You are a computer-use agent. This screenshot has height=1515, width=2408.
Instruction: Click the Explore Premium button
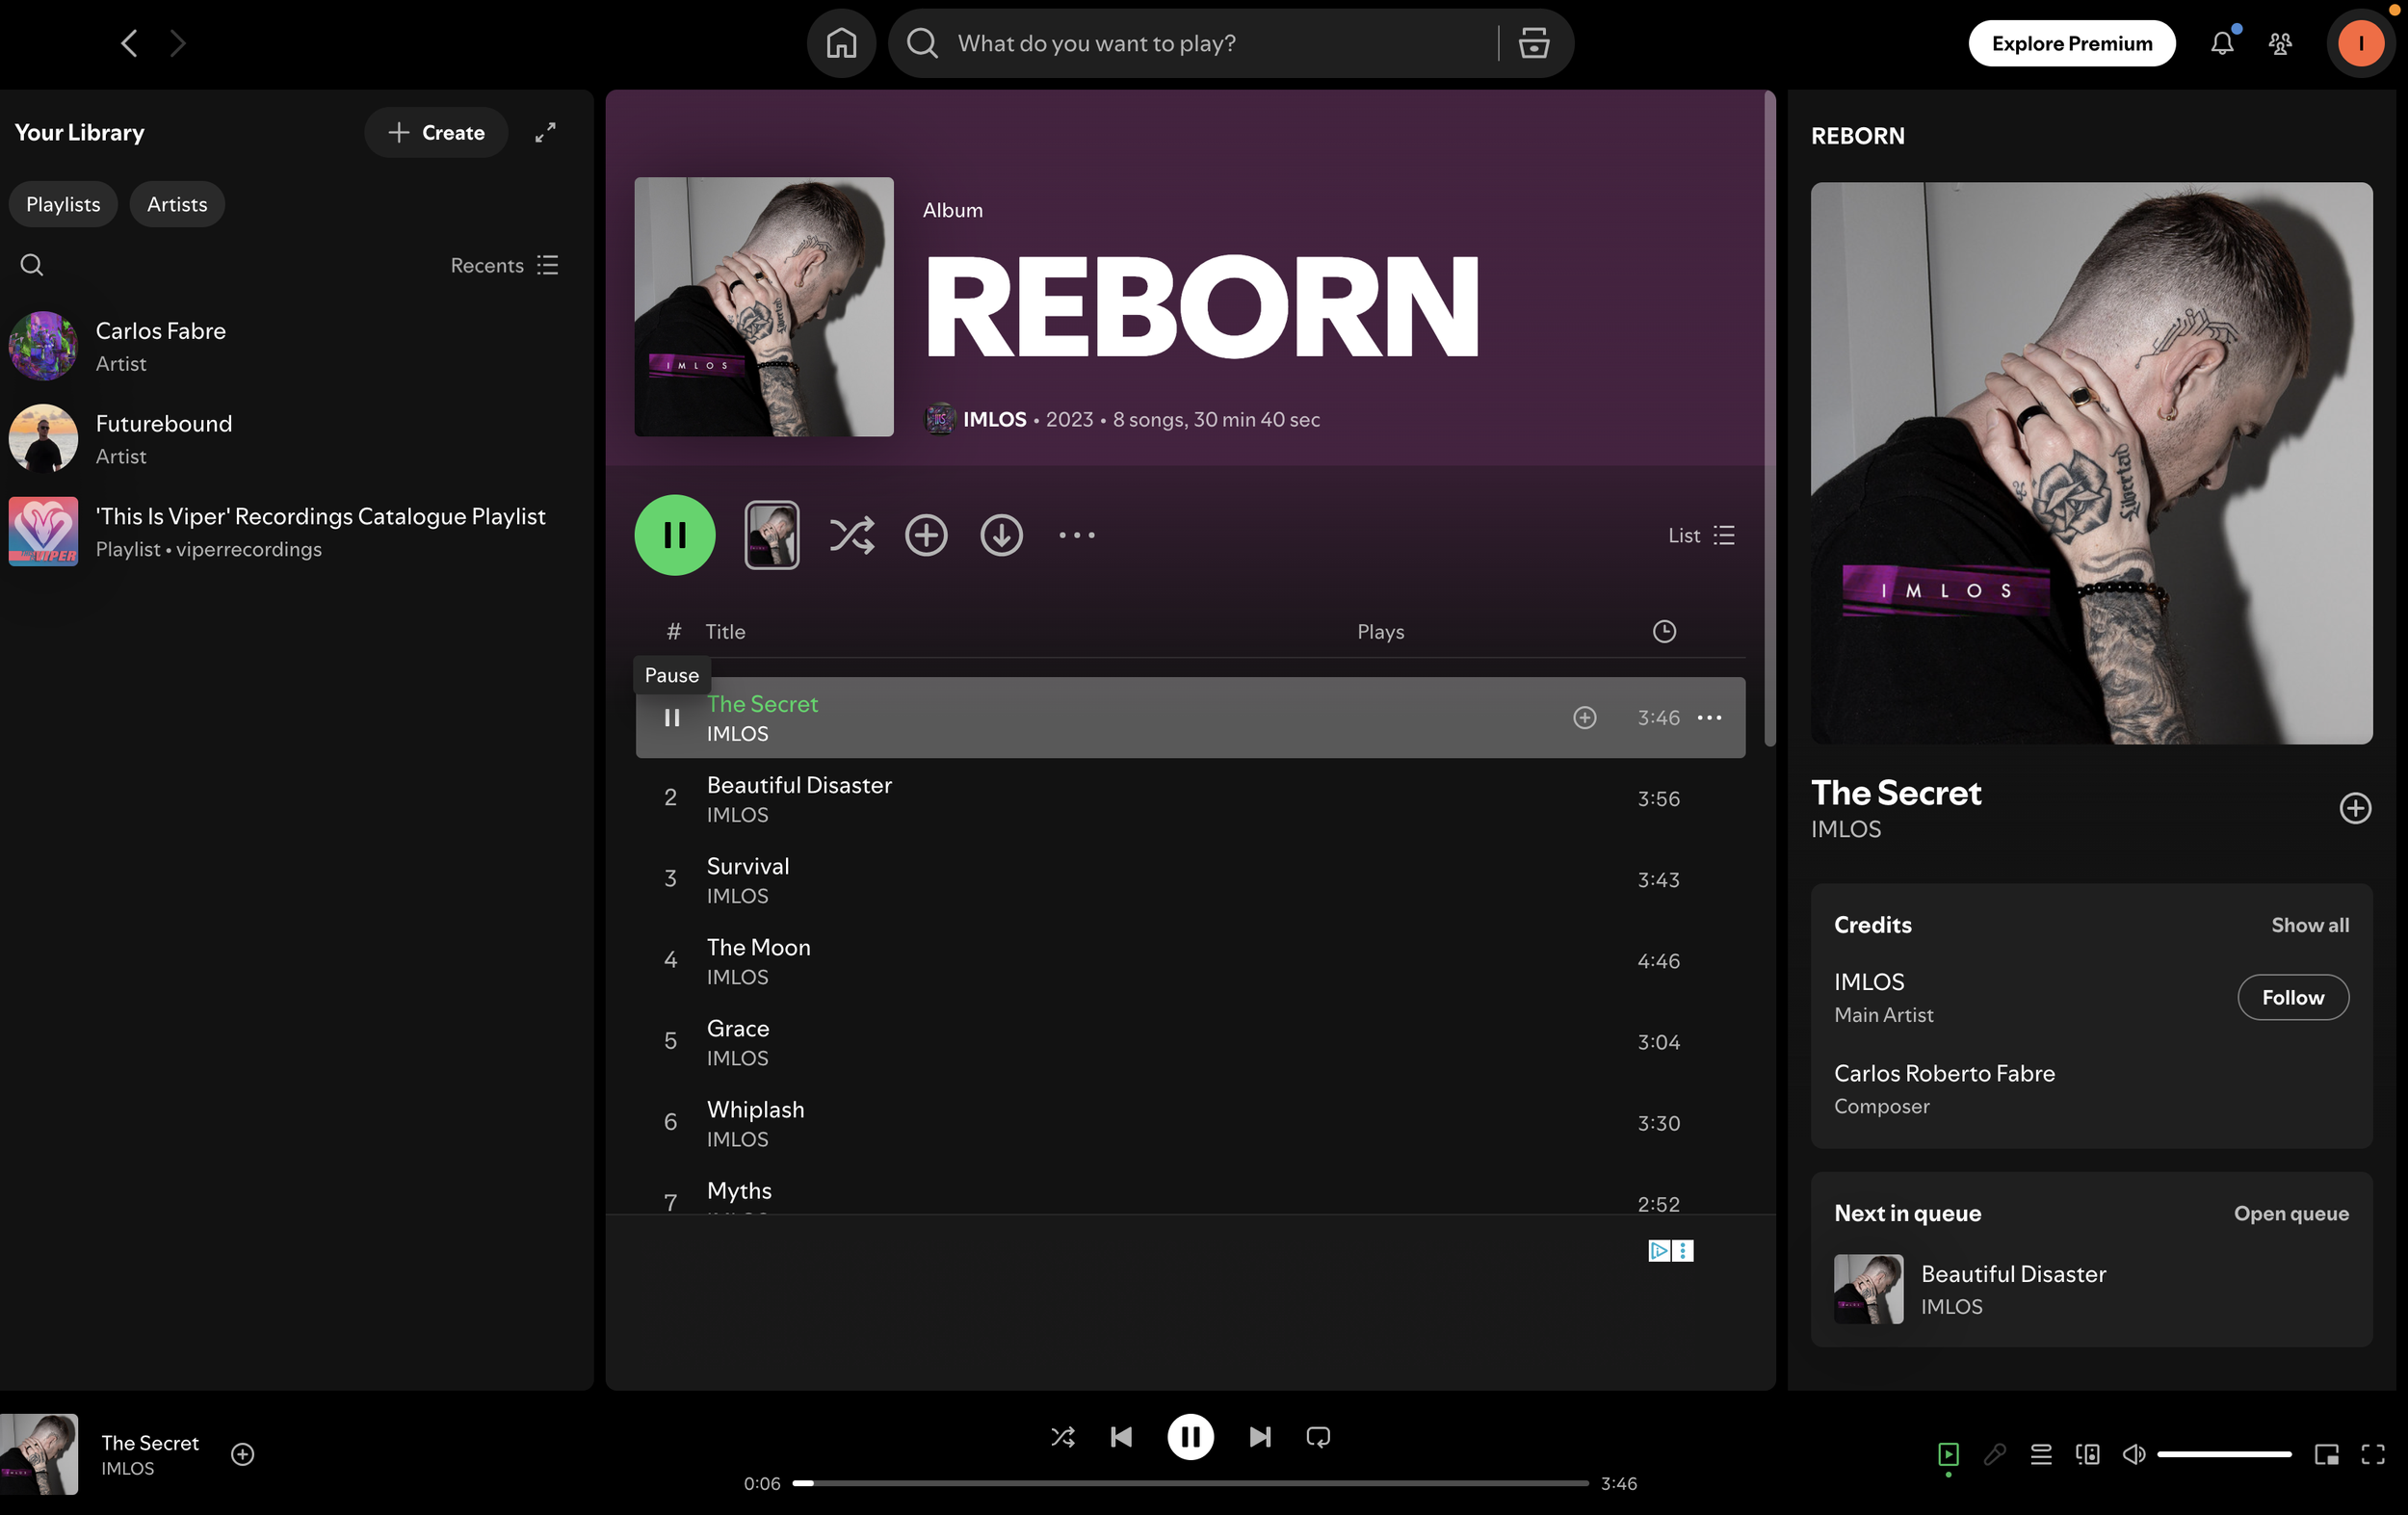(x=2071, y=43)
